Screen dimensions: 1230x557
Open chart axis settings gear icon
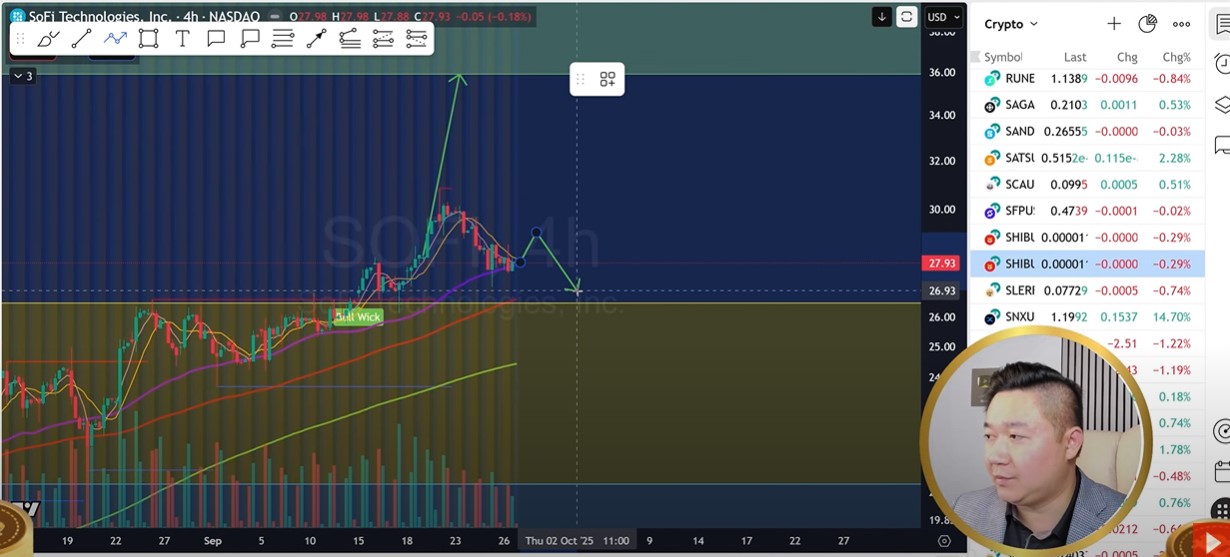pos(944,541)
